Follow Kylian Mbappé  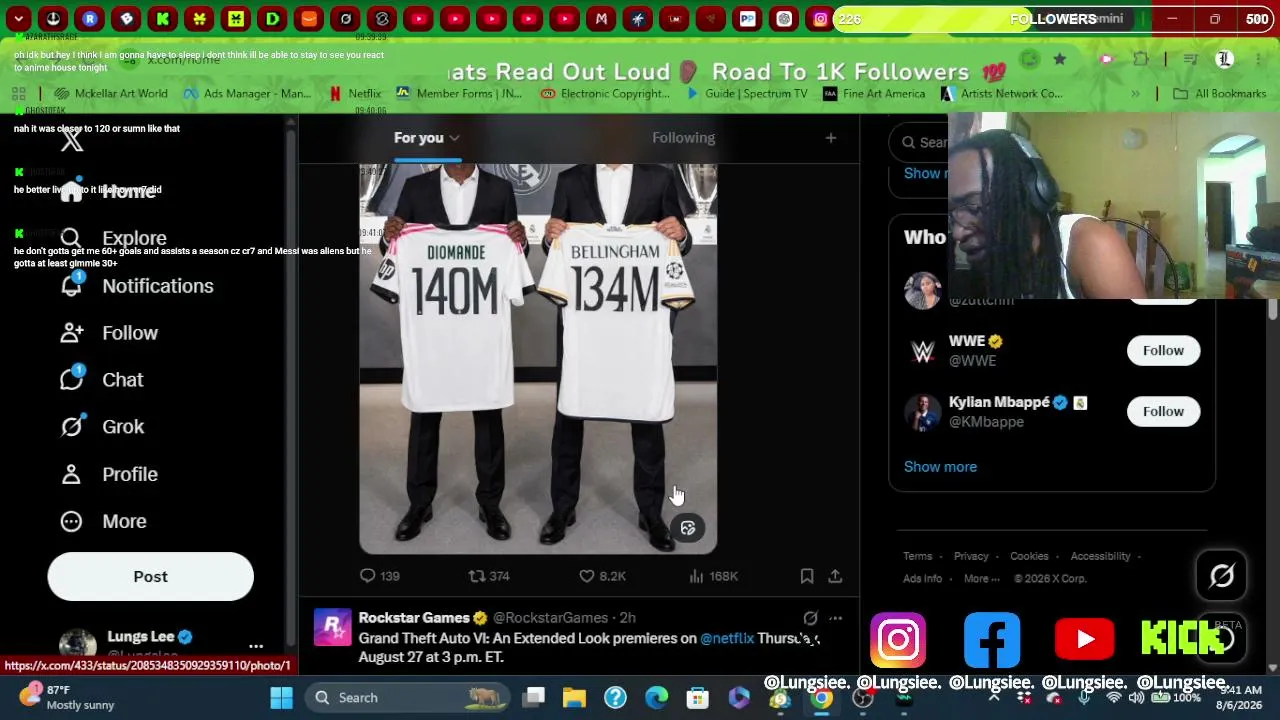1163,412
